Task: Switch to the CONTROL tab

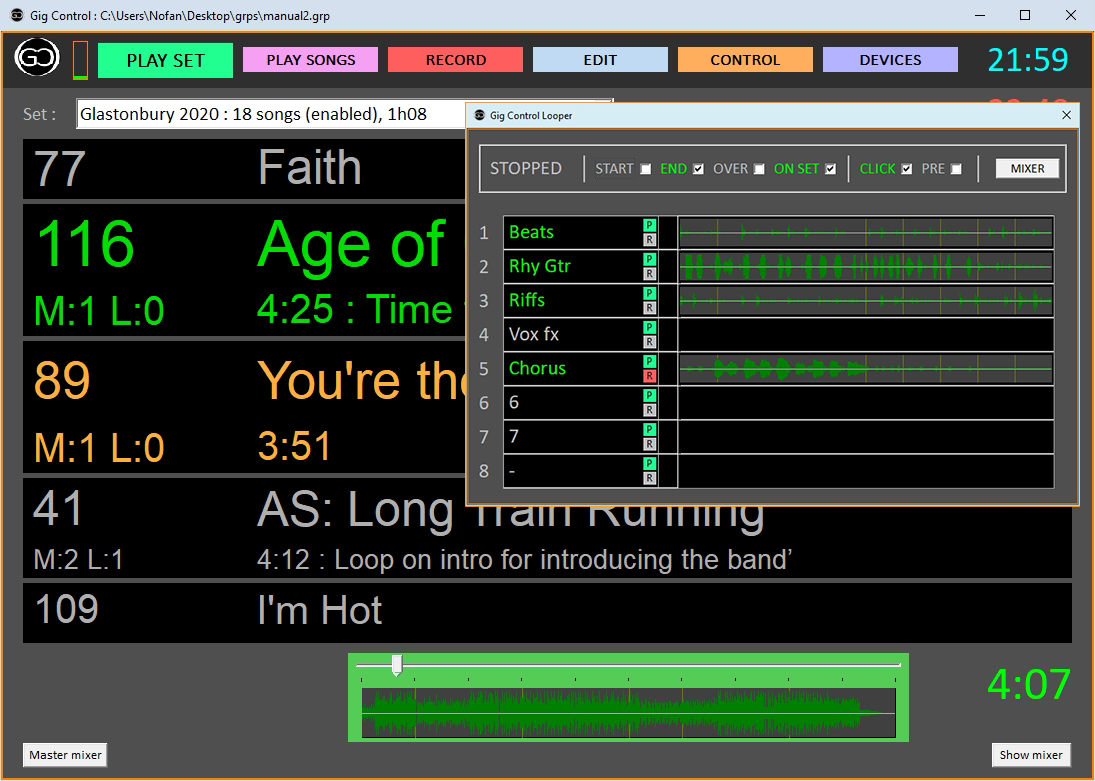Action: click(745, 60)
